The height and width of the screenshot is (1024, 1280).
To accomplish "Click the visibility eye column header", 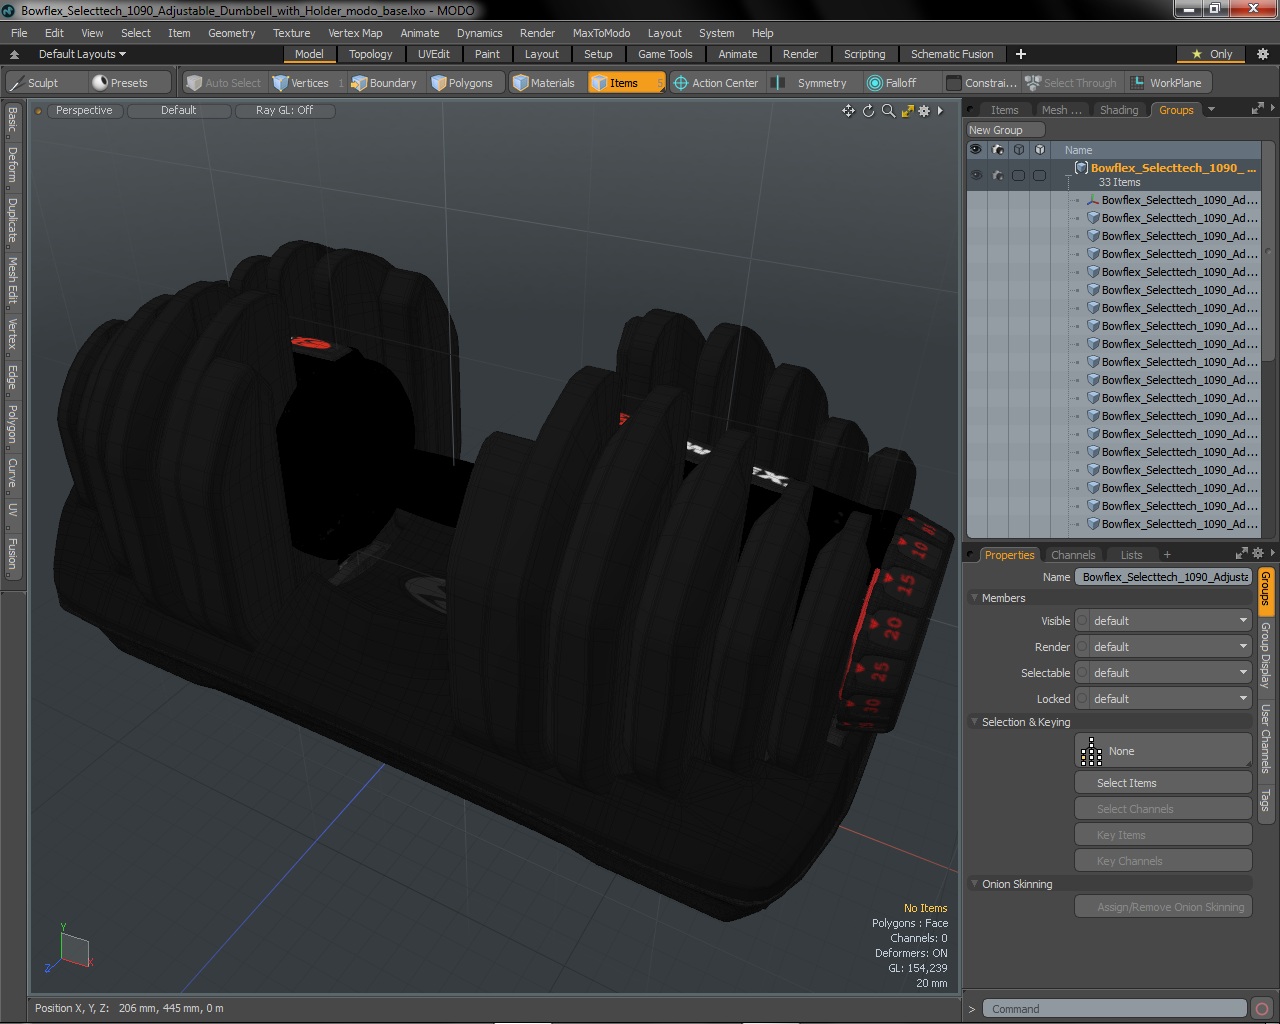I will (976, 150).
